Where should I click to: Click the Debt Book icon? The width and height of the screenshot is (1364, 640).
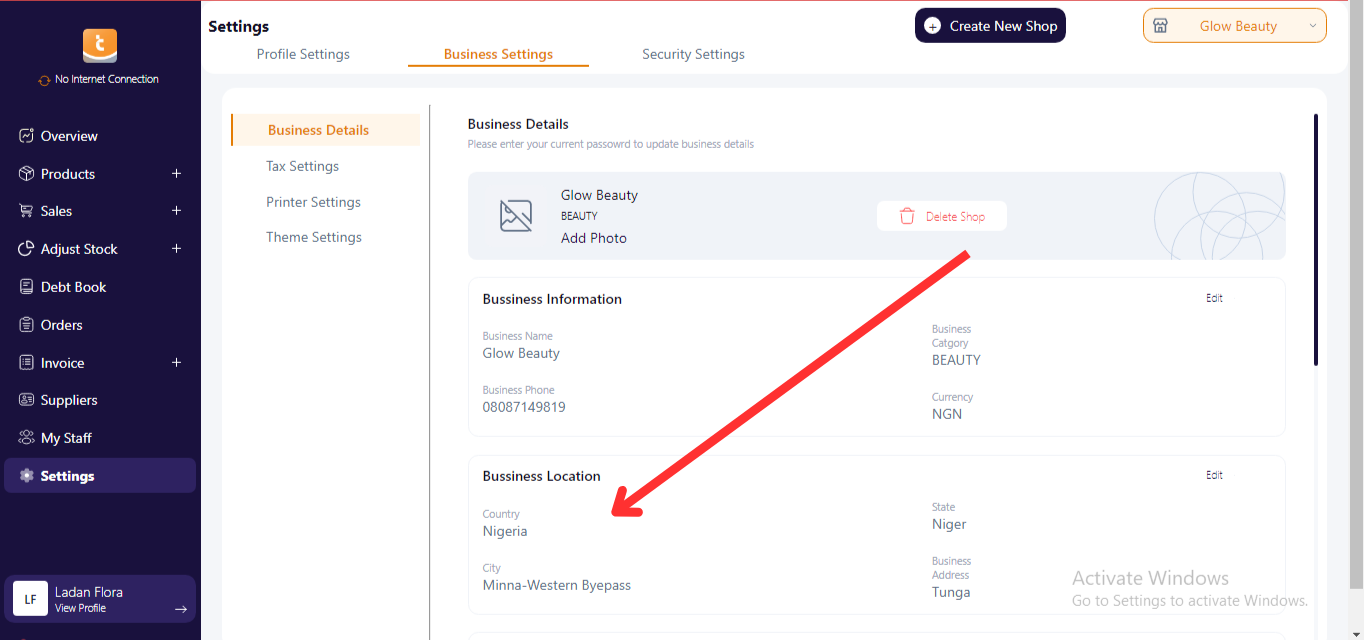tap(27, 287)
